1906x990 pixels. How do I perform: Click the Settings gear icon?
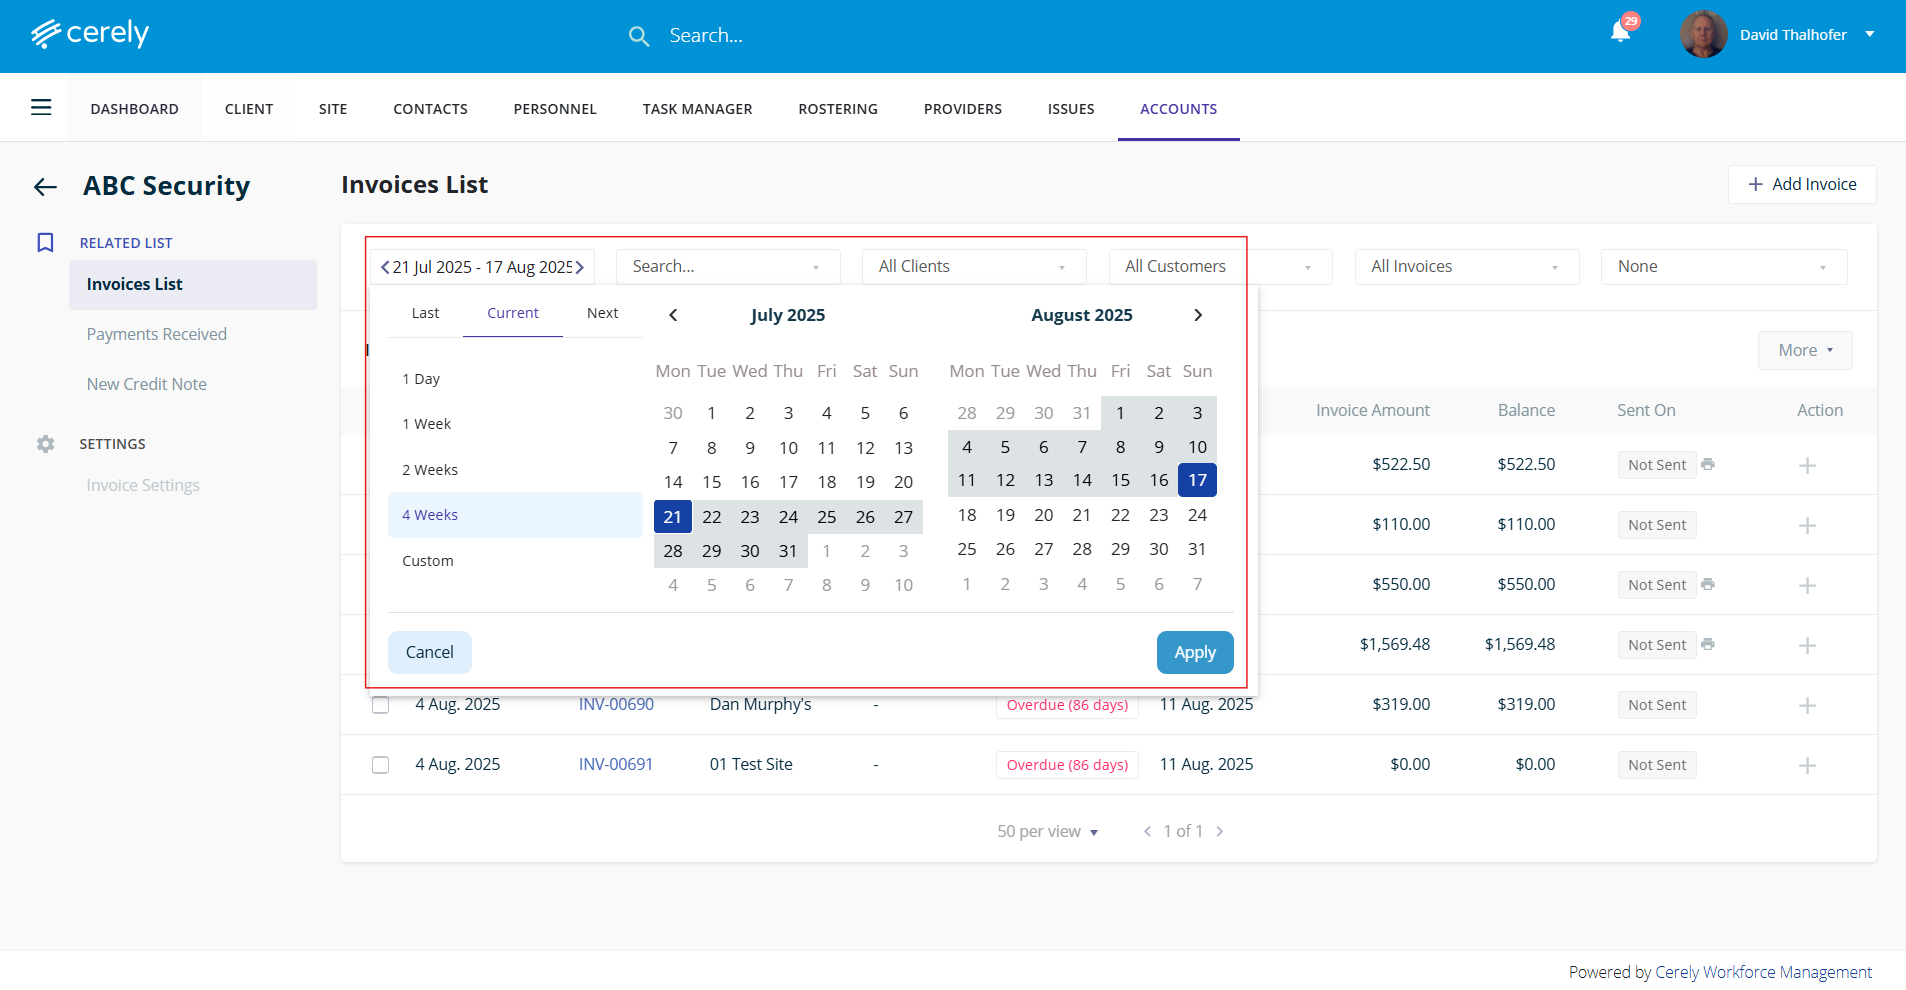click(x=45, y=444)
